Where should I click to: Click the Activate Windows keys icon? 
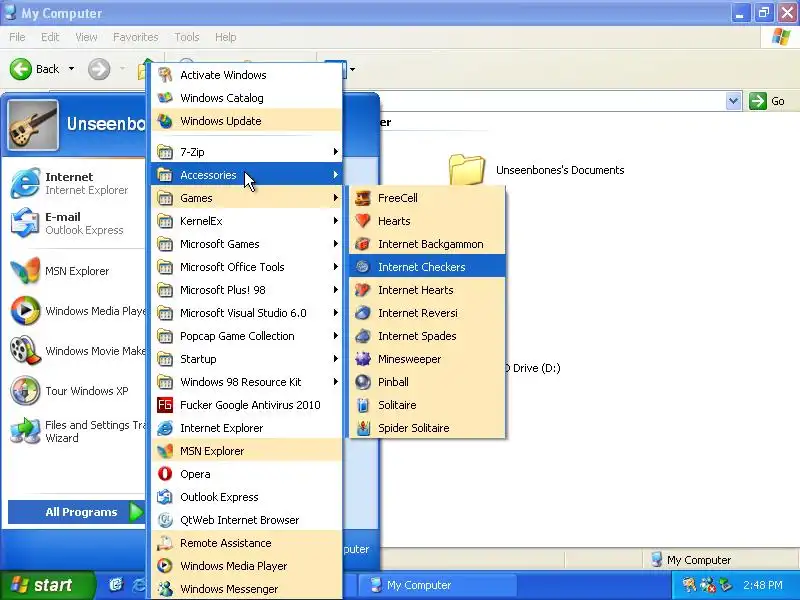point(165,75)
